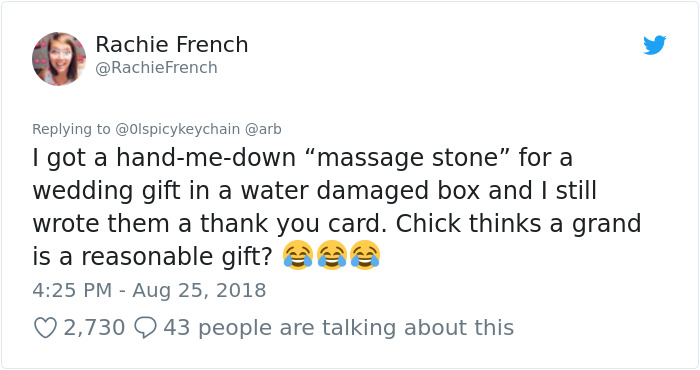Screen dimensions: 700x370
Task: Visit the @RachieFrench handle
Action: pos(157,68)
